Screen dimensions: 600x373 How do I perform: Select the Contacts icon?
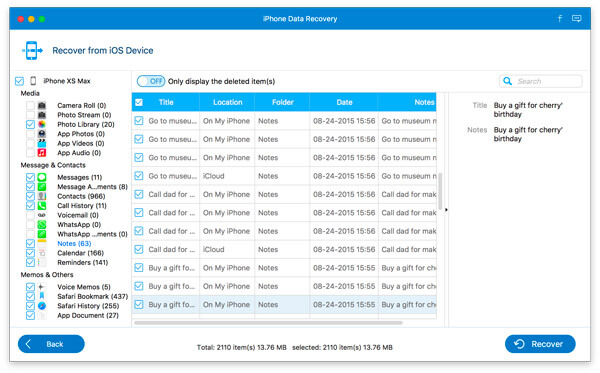pos(42,196)
